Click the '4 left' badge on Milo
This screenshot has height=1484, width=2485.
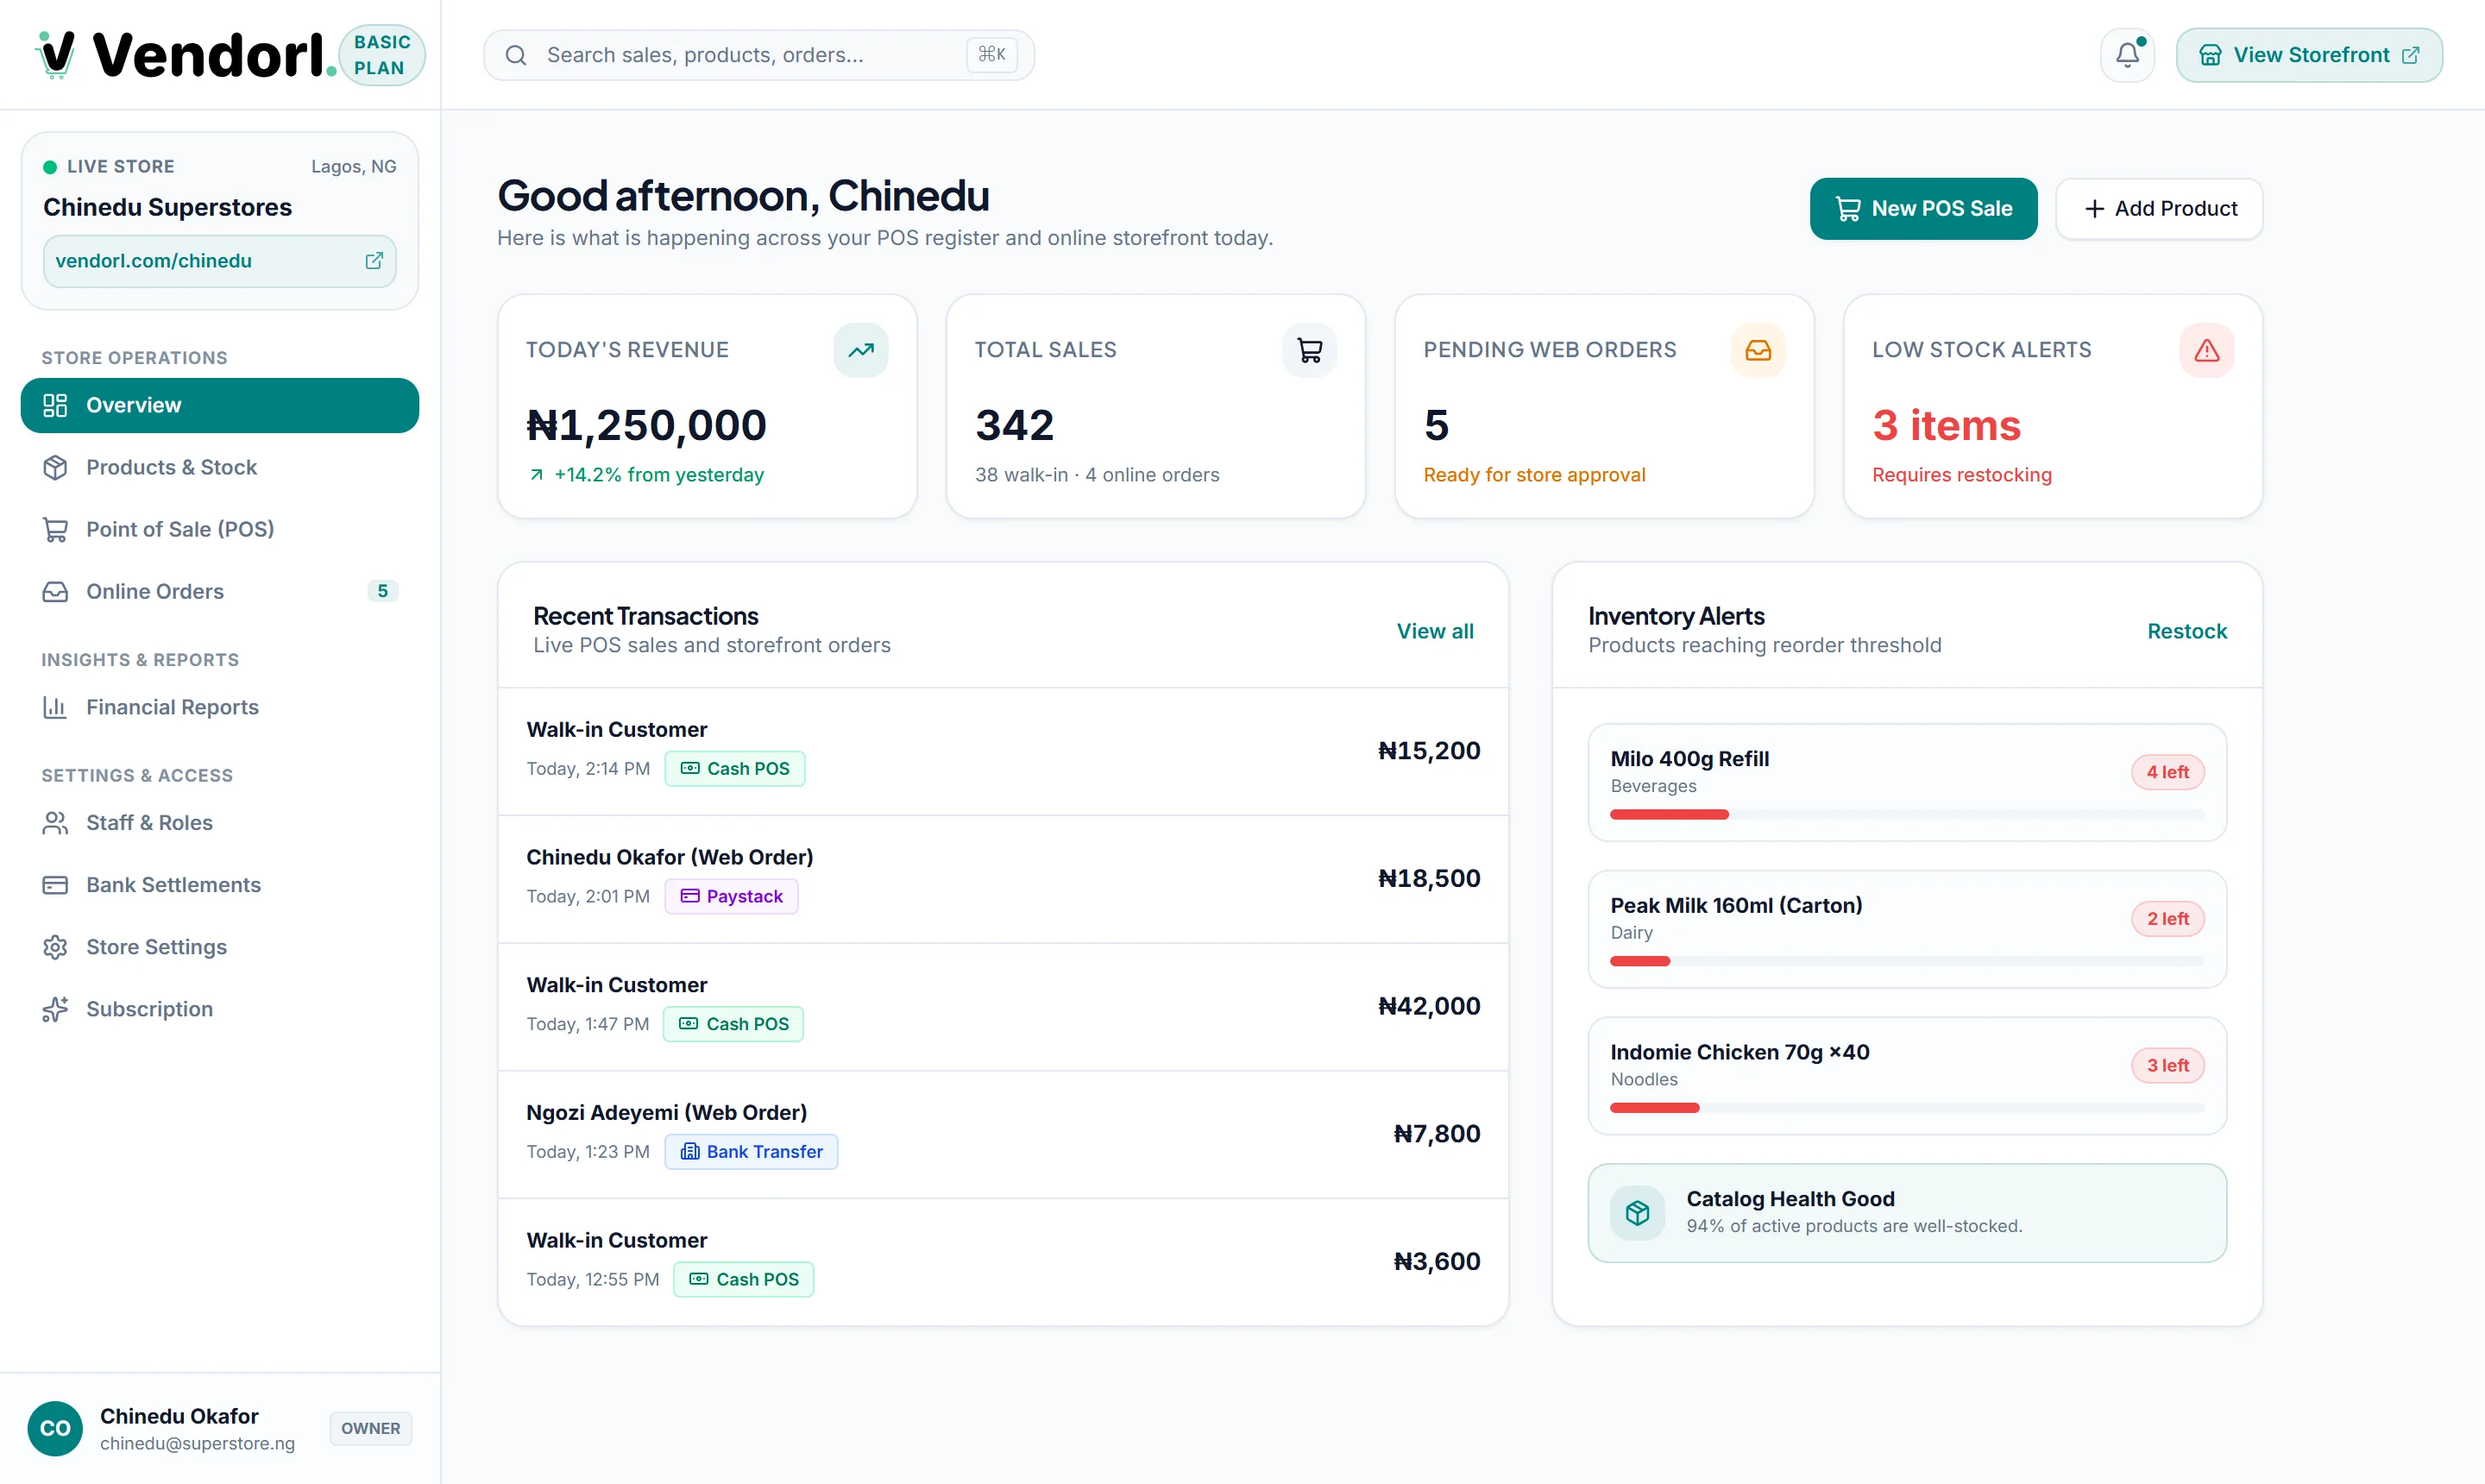[2167, 772]
